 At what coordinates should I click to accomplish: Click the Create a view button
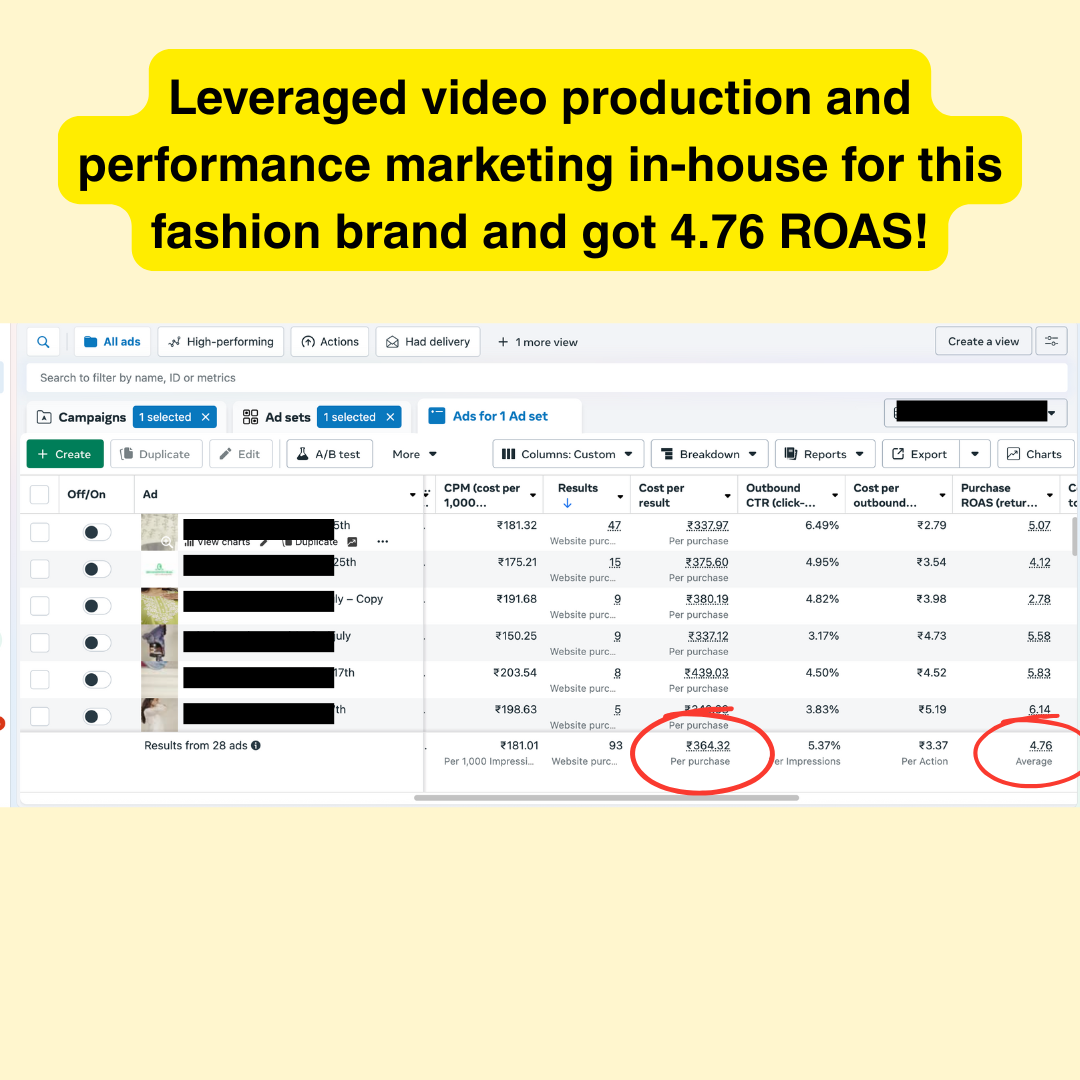(983, 341)
